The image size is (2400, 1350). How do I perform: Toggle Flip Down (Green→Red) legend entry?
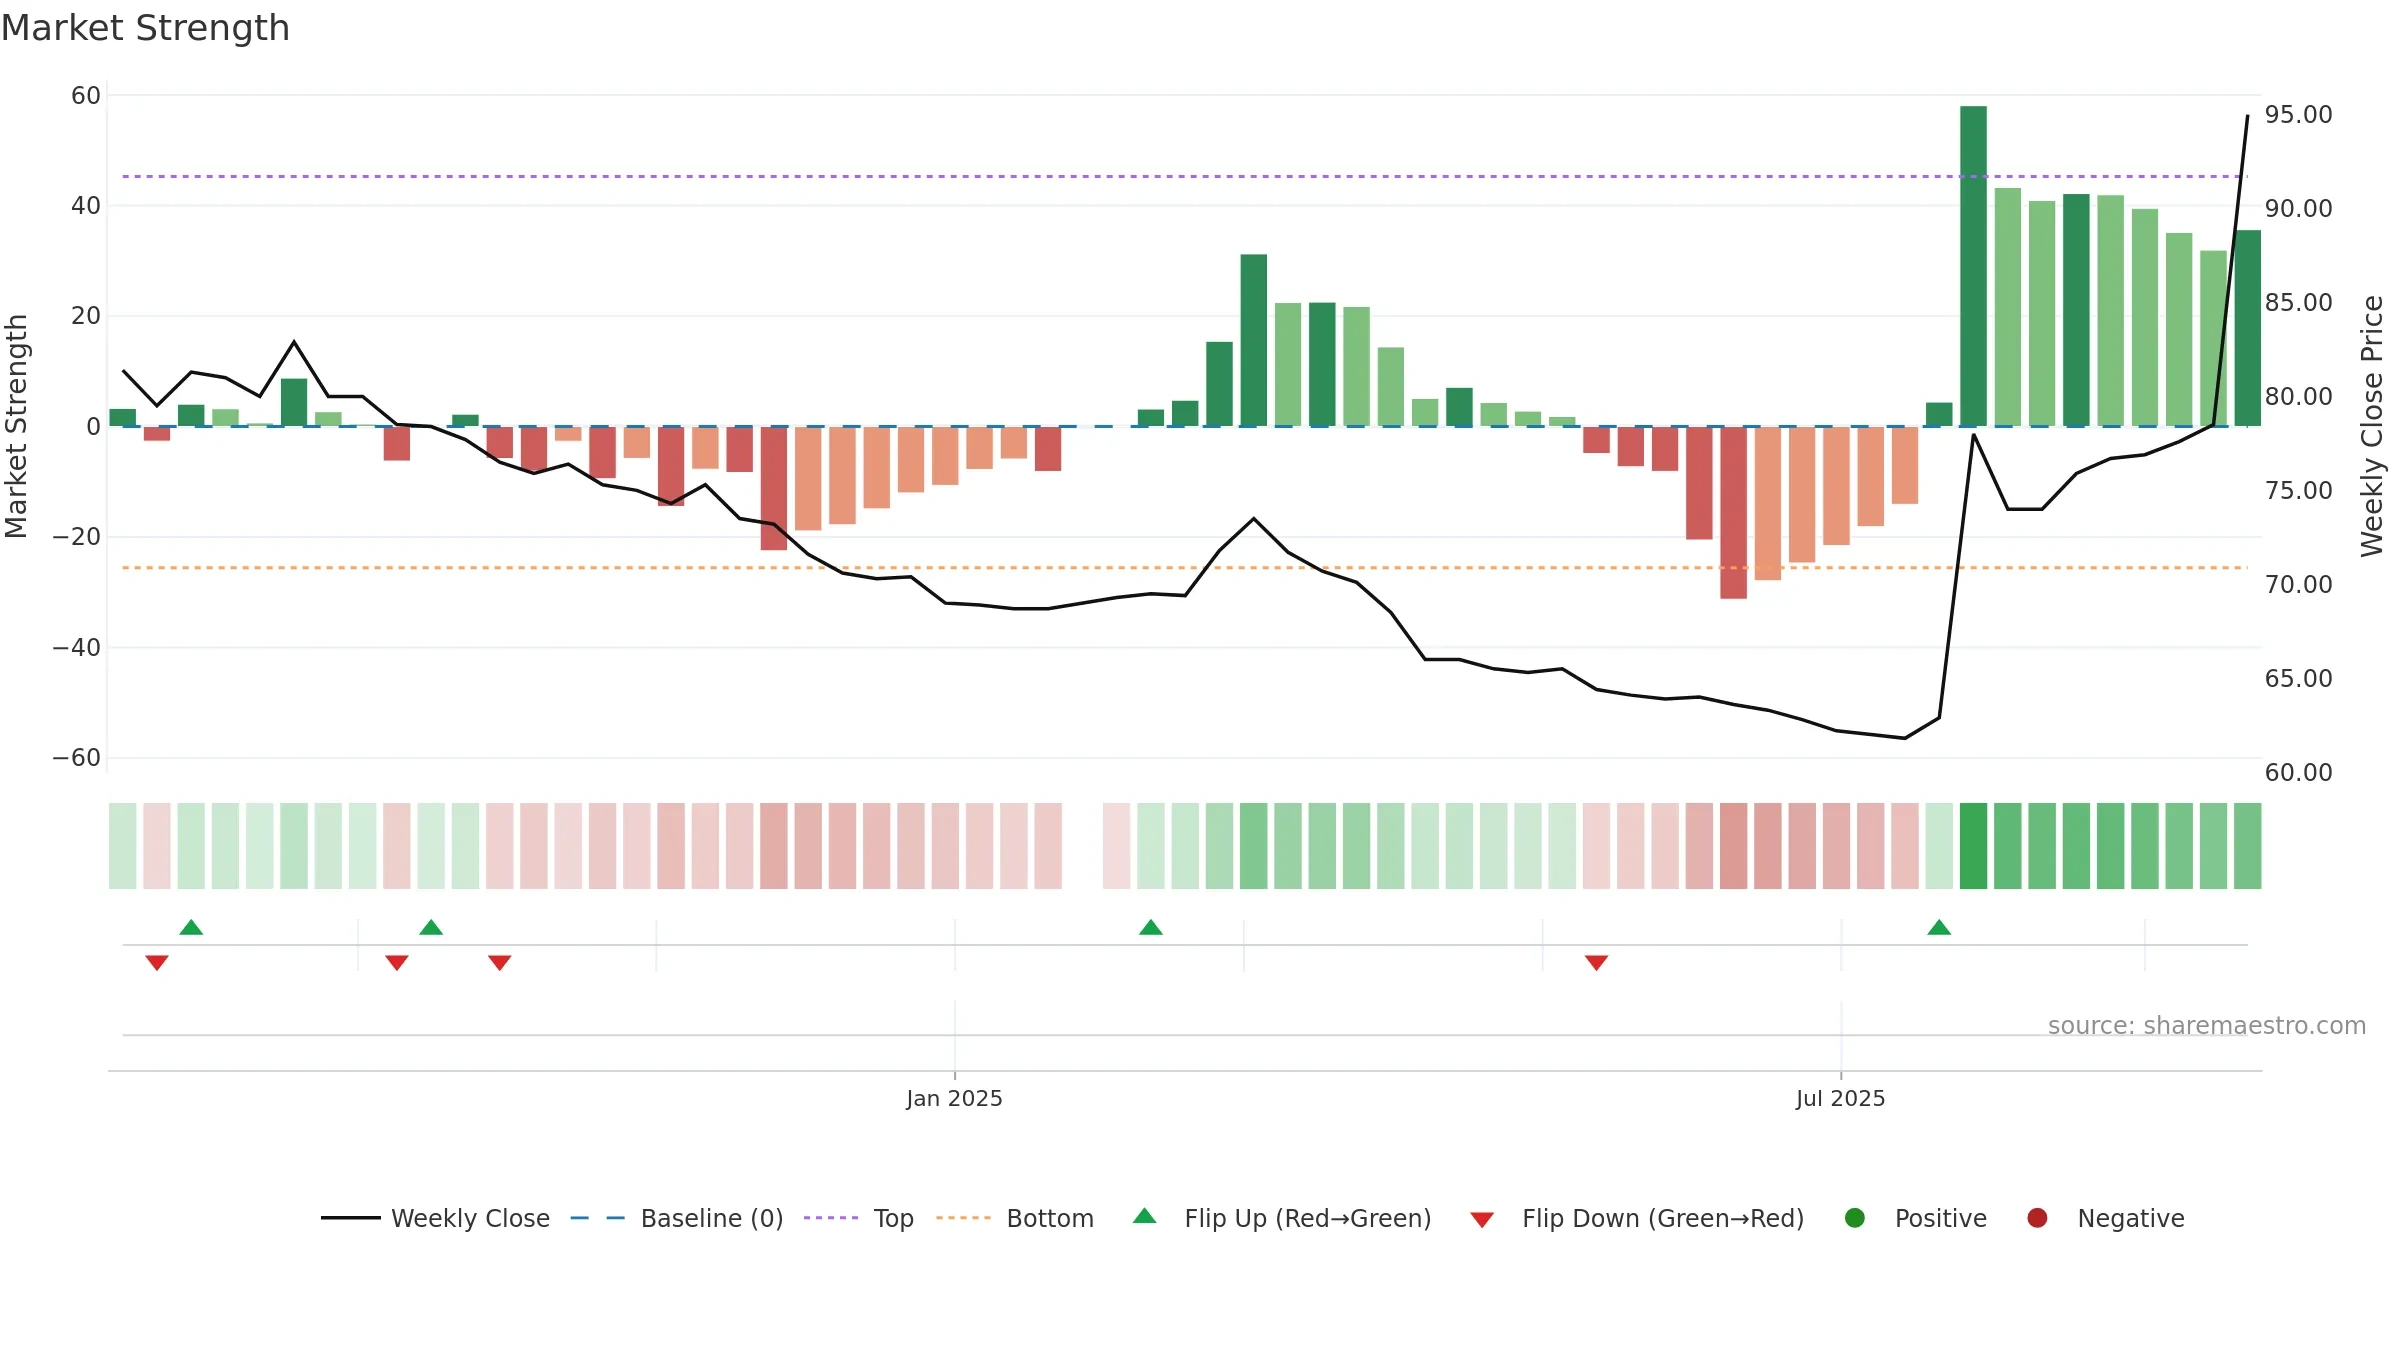point(1637,1218)
